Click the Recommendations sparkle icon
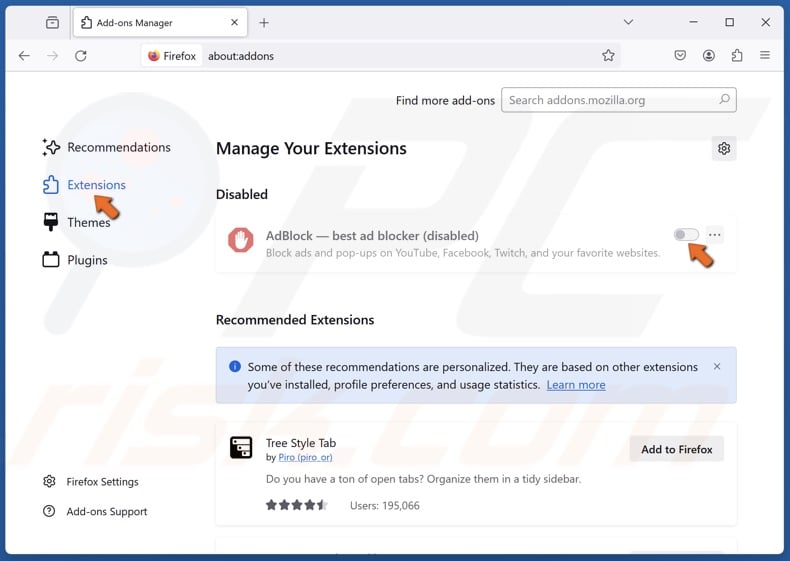 (x=51, y=147)
